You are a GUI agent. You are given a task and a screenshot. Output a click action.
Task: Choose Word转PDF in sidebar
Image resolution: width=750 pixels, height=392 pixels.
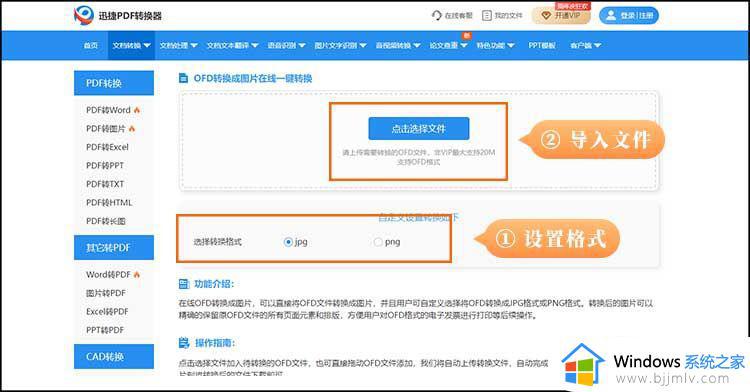(x=108, y=274)
